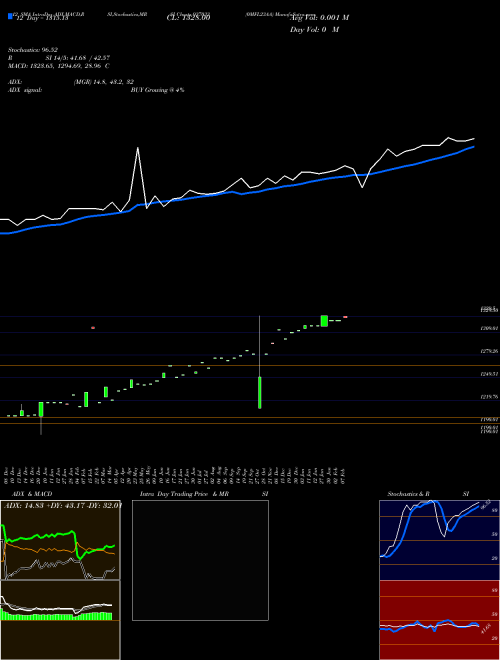Click the 'Intra Day Trading Price & MR' title
The width and height of the screenshot is (500, 660).
pos(184,494)
